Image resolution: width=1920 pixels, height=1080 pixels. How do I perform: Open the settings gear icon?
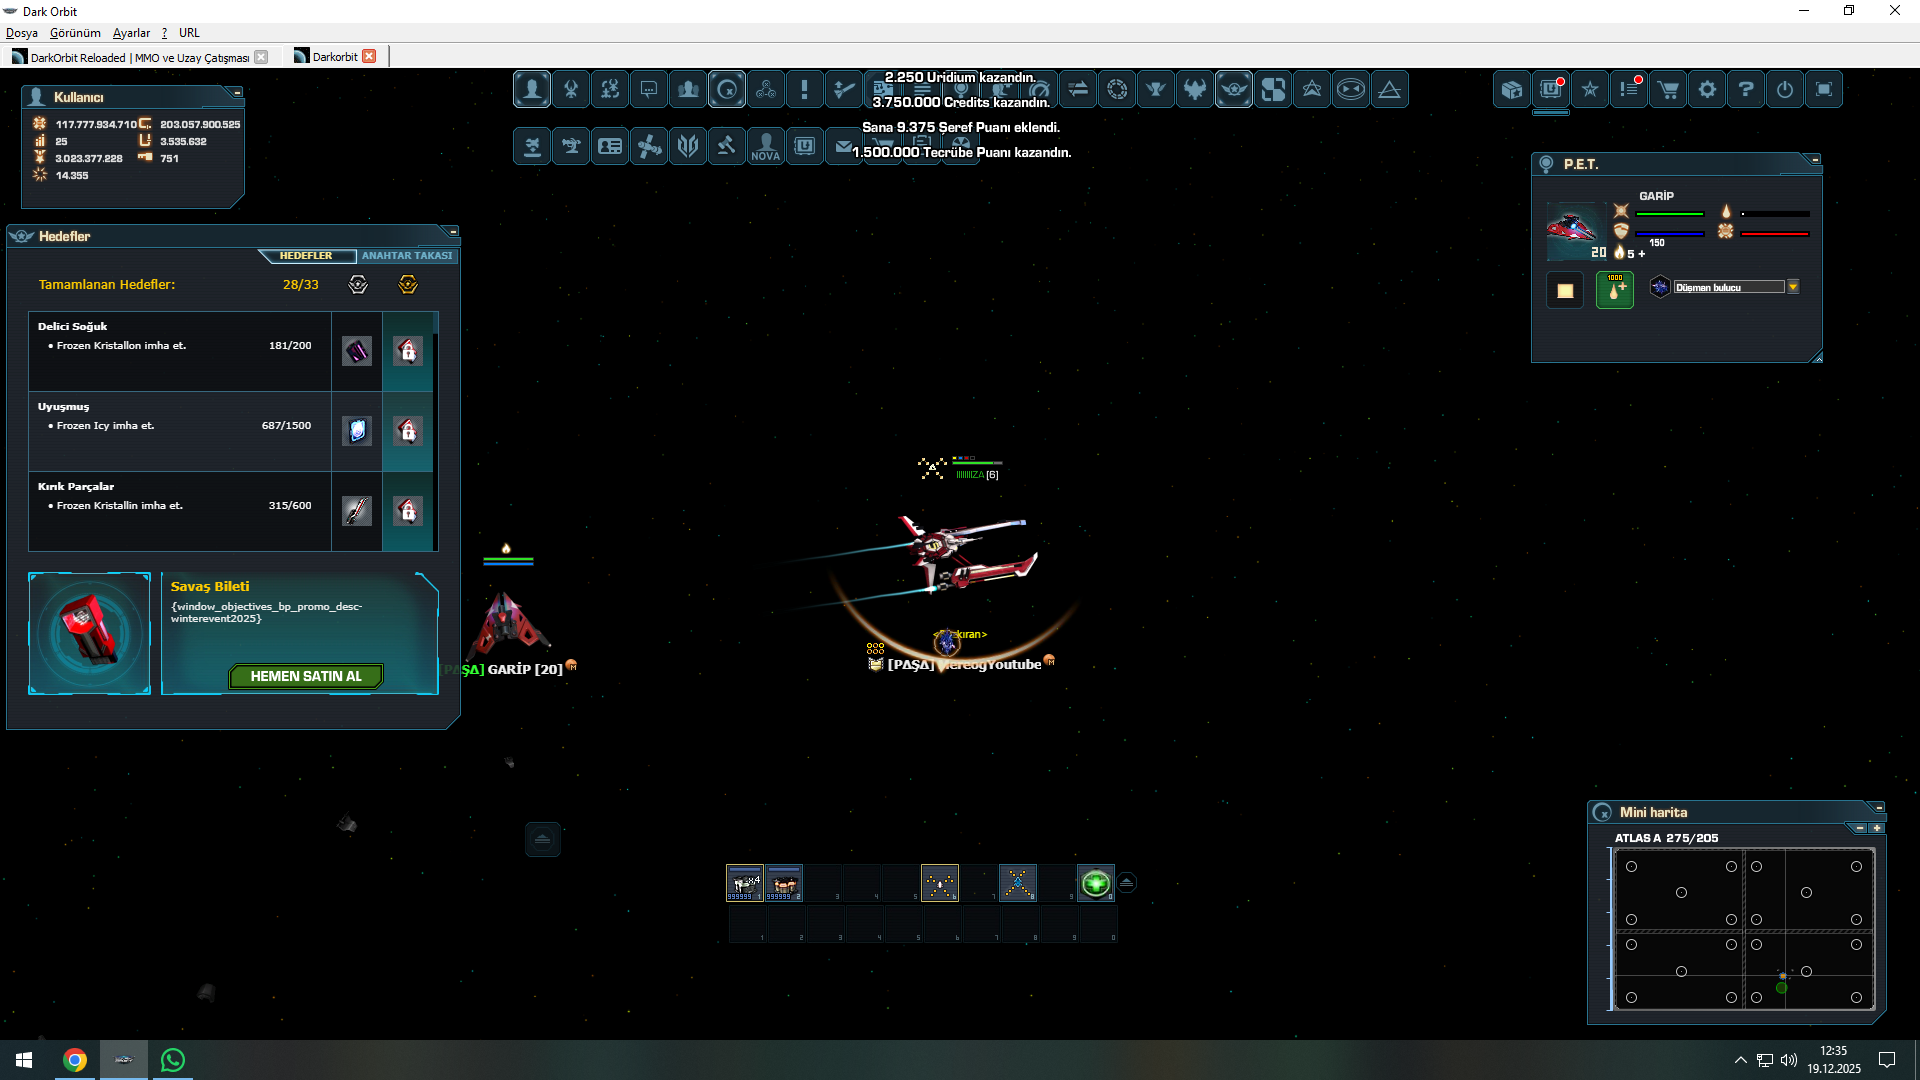pos(1707,90)
